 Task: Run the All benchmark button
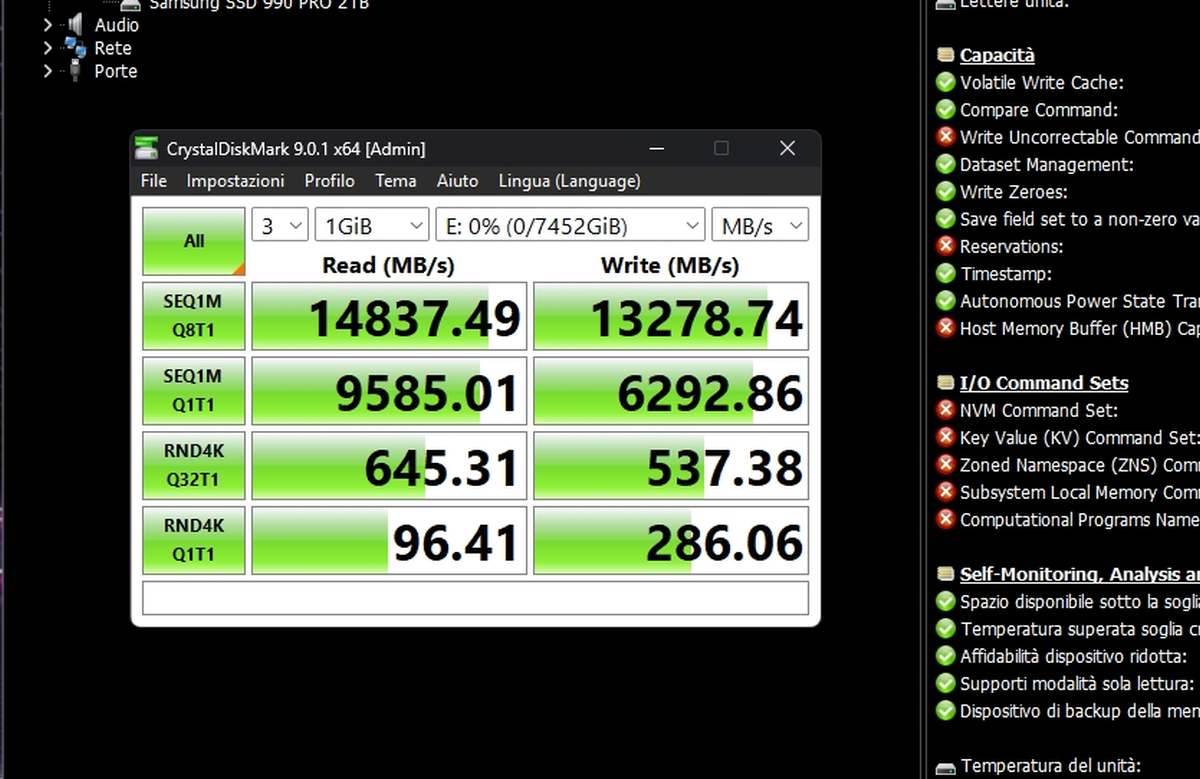pos(193,240)
